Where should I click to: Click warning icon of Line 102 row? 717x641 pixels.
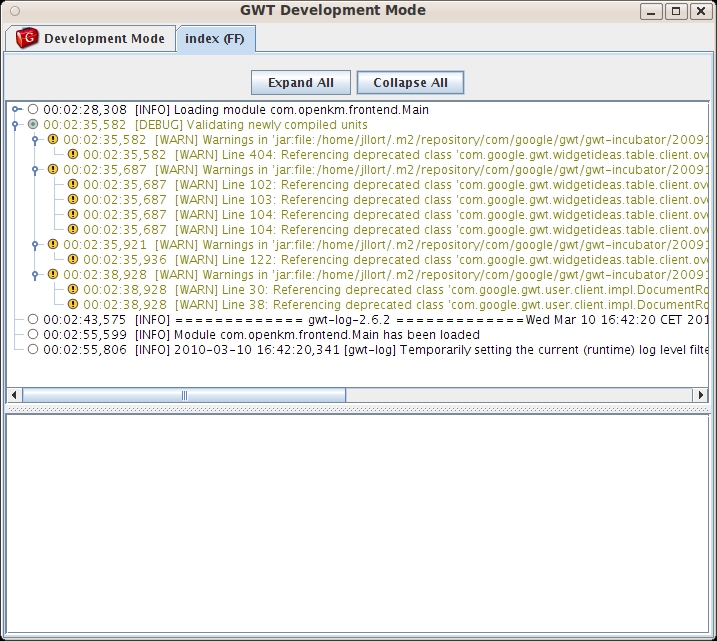pyautogui.click(x=73, y=184)
